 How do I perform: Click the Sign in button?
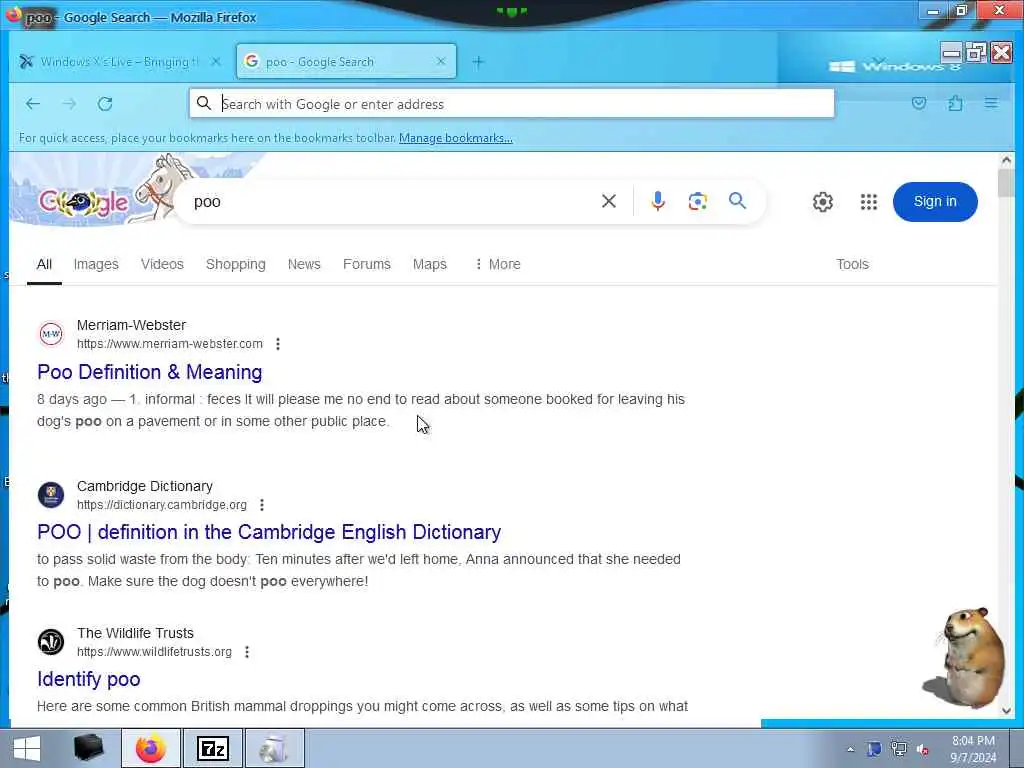click(935, 202)
